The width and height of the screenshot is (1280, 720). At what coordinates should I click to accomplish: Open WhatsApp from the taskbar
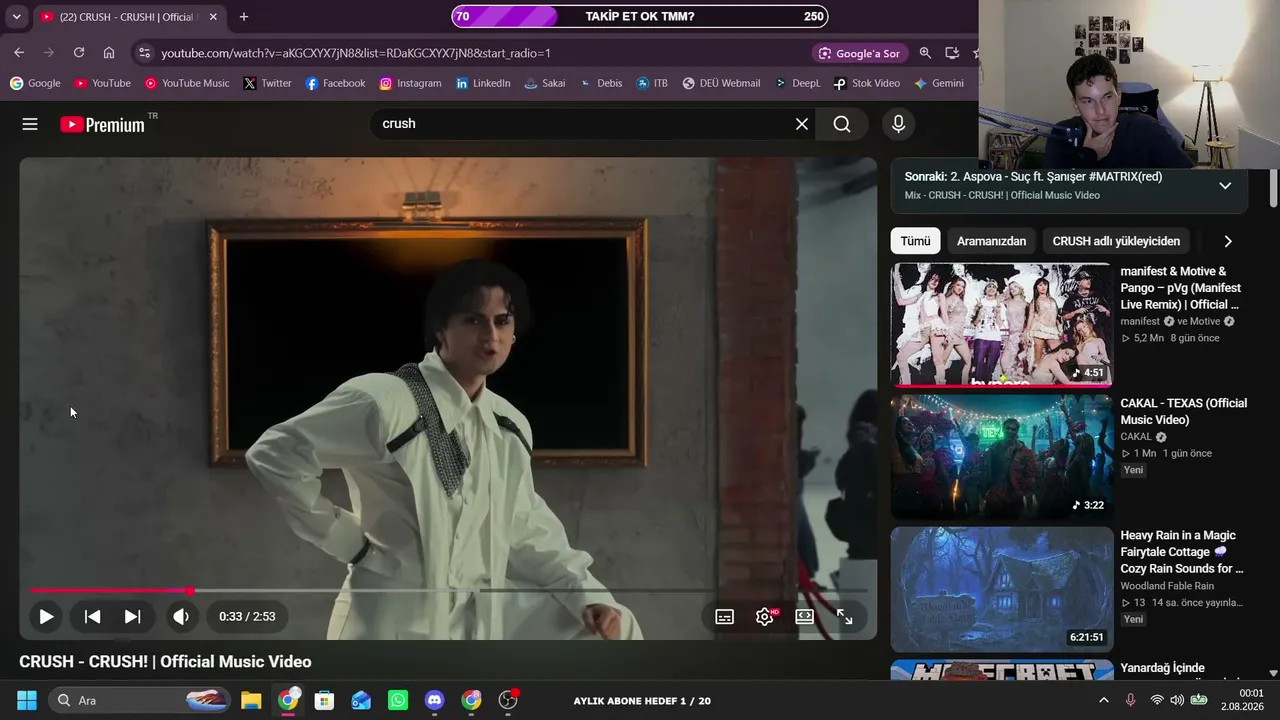click(x=398, y=700)
